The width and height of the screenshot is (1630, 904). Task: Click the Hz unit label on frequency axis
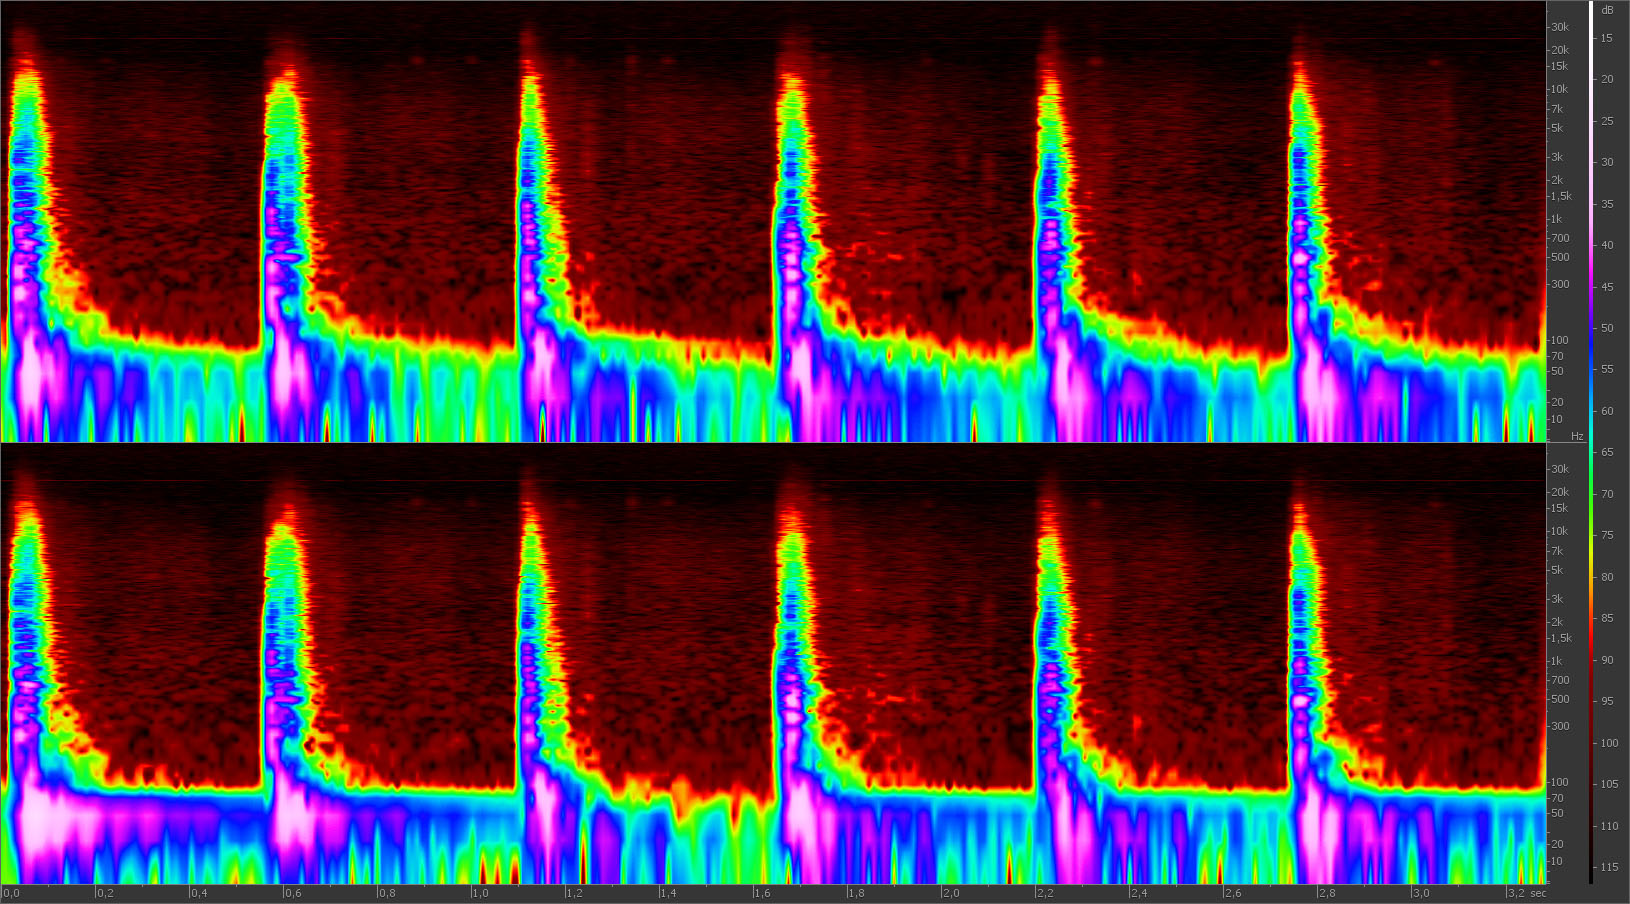(1577, 436)
